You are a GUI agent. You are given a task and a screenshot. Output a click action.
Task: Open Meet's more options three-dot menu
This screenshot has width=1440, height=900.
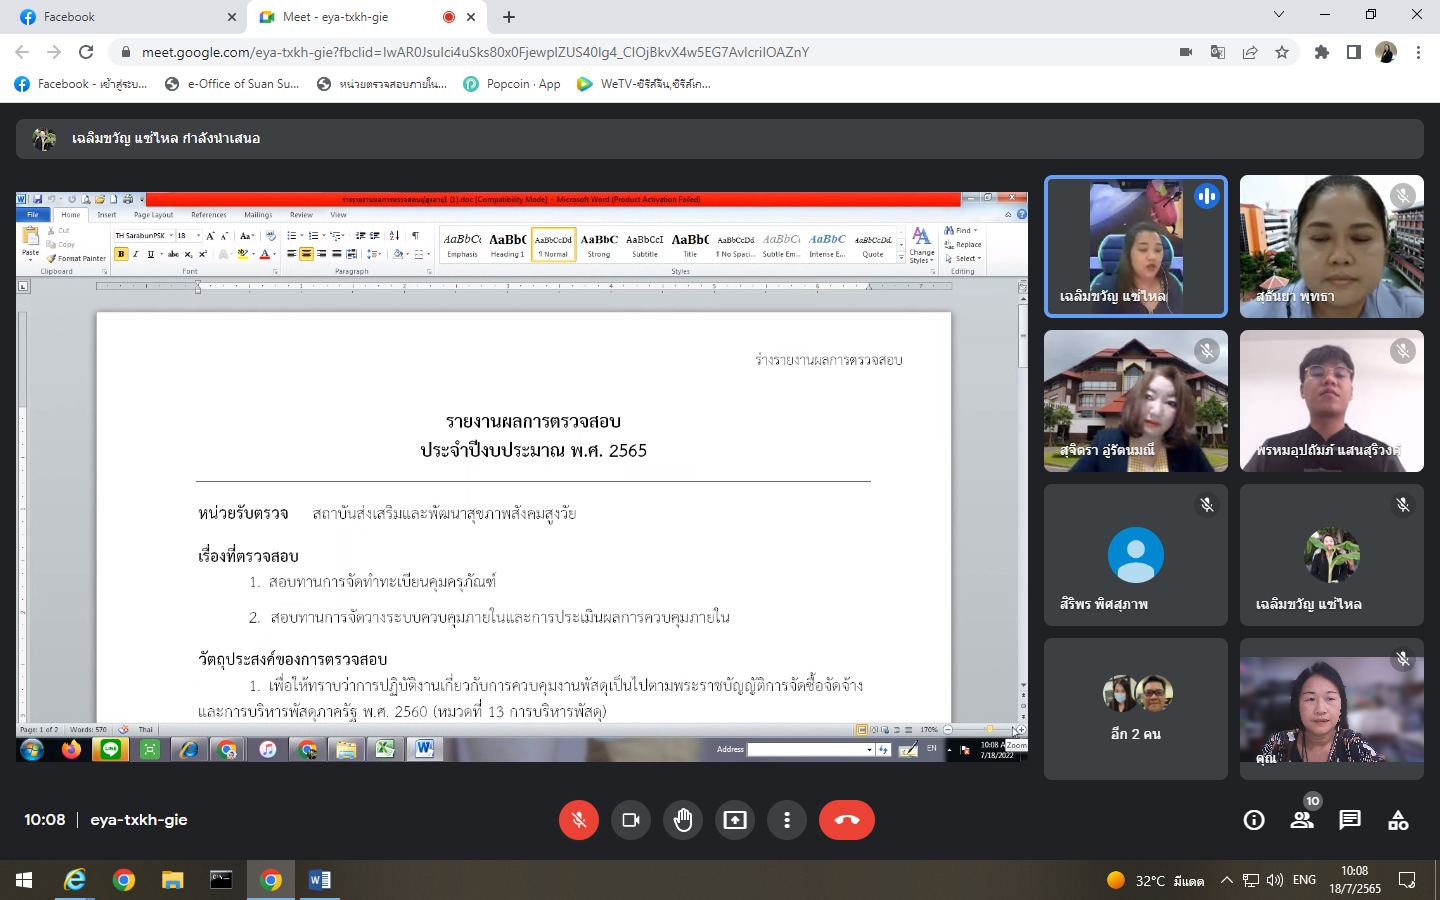pyautogui.click(x=787, y=820)
